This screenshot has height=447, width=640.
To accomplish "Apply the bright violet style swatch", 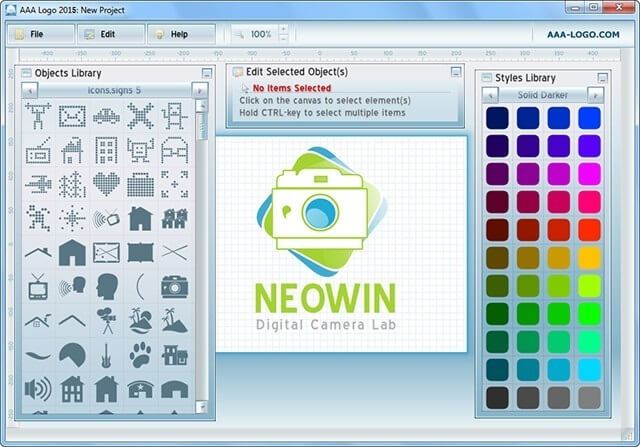I will click(589, 146).
